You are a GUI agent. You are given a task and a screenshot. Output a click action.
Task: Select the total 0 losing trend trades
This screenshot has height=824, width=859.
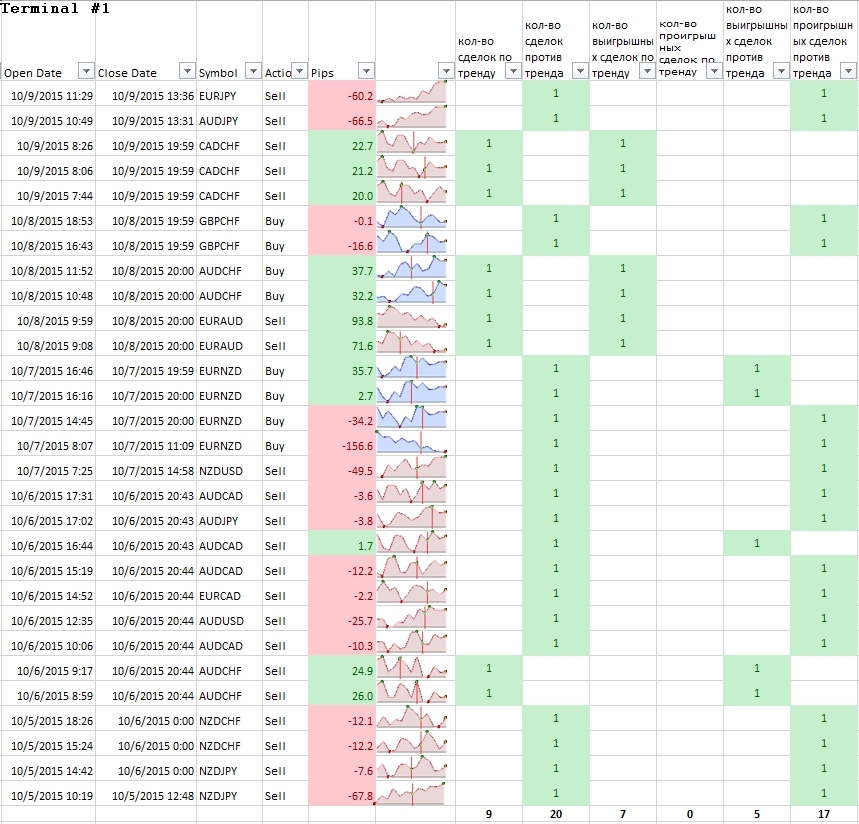pos(690,814)
